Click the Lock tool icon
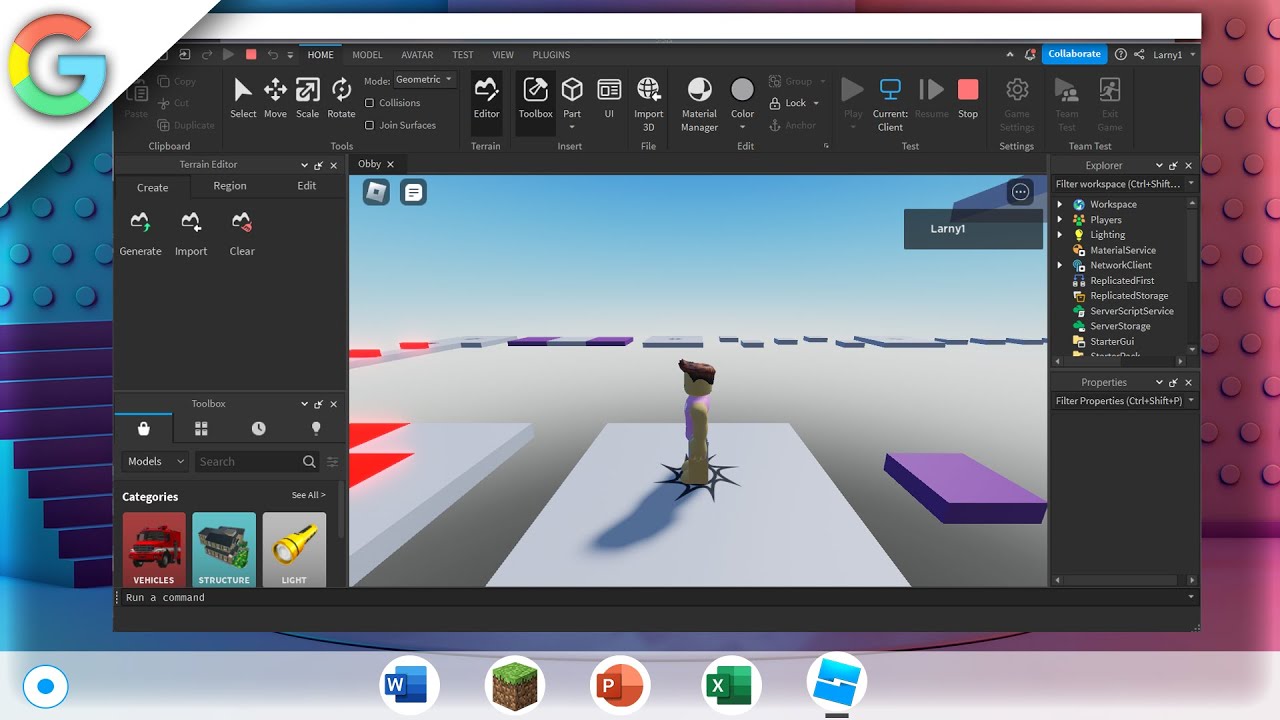Viewport: 1280px width, 720px height. pyautogui.click(x=775, y=103)
